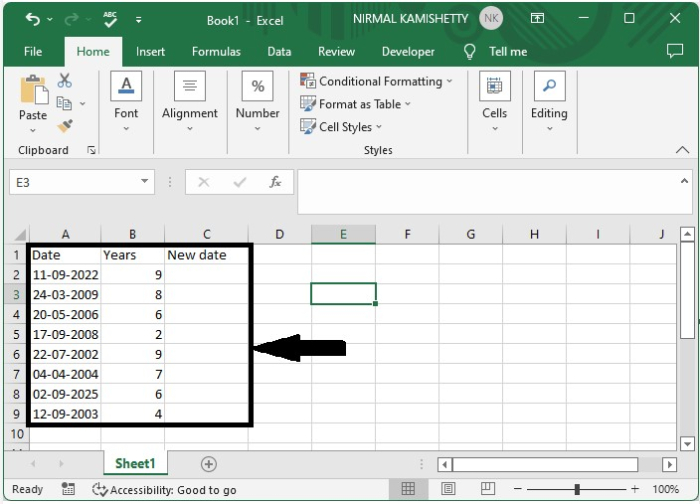This screenshot has width=700, height=504.
Task: Click the Paste clipboard icon
Action: tap(34, 89)
